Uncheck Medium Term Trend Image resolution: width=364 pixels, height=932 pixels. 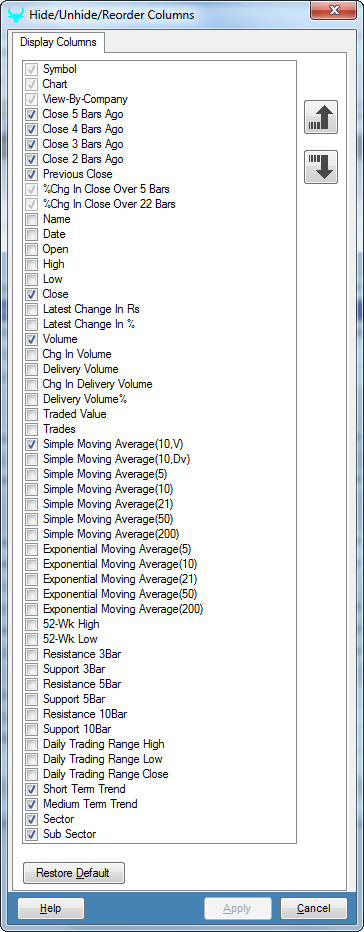click(x=32, y=805)
